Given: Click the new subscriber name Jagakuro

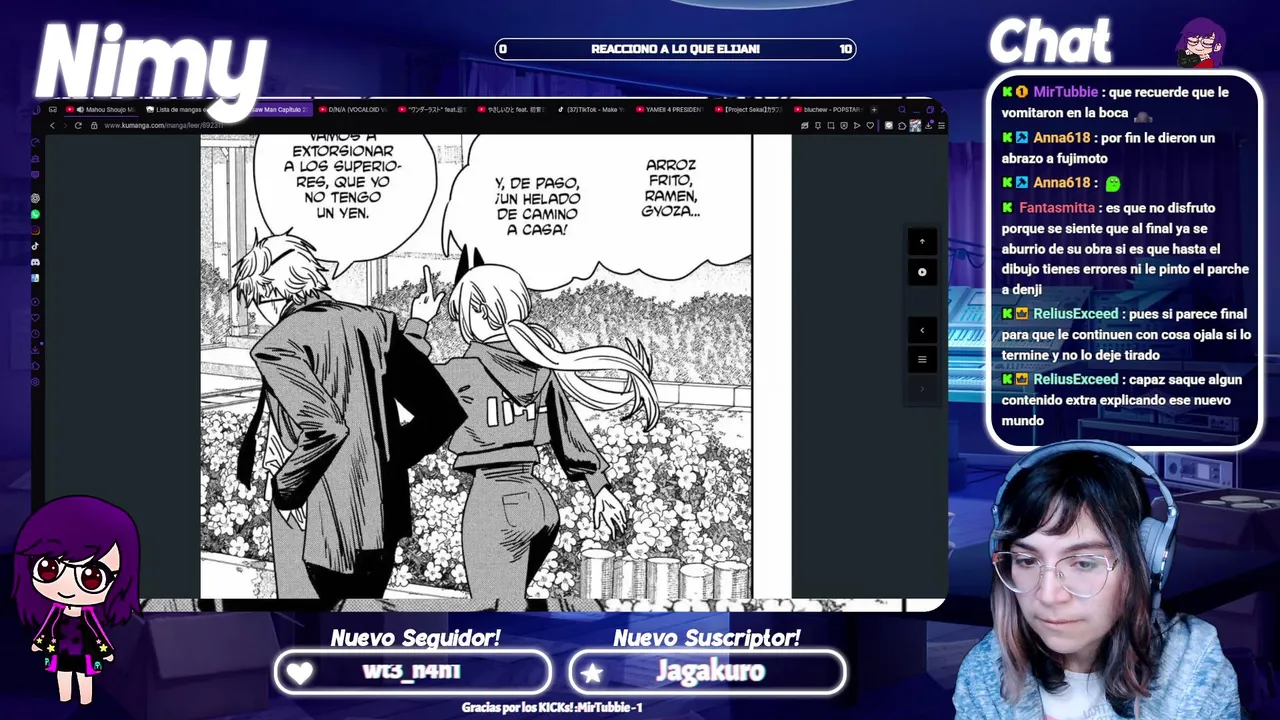Looking at the screenshot, I should [710, 671].
